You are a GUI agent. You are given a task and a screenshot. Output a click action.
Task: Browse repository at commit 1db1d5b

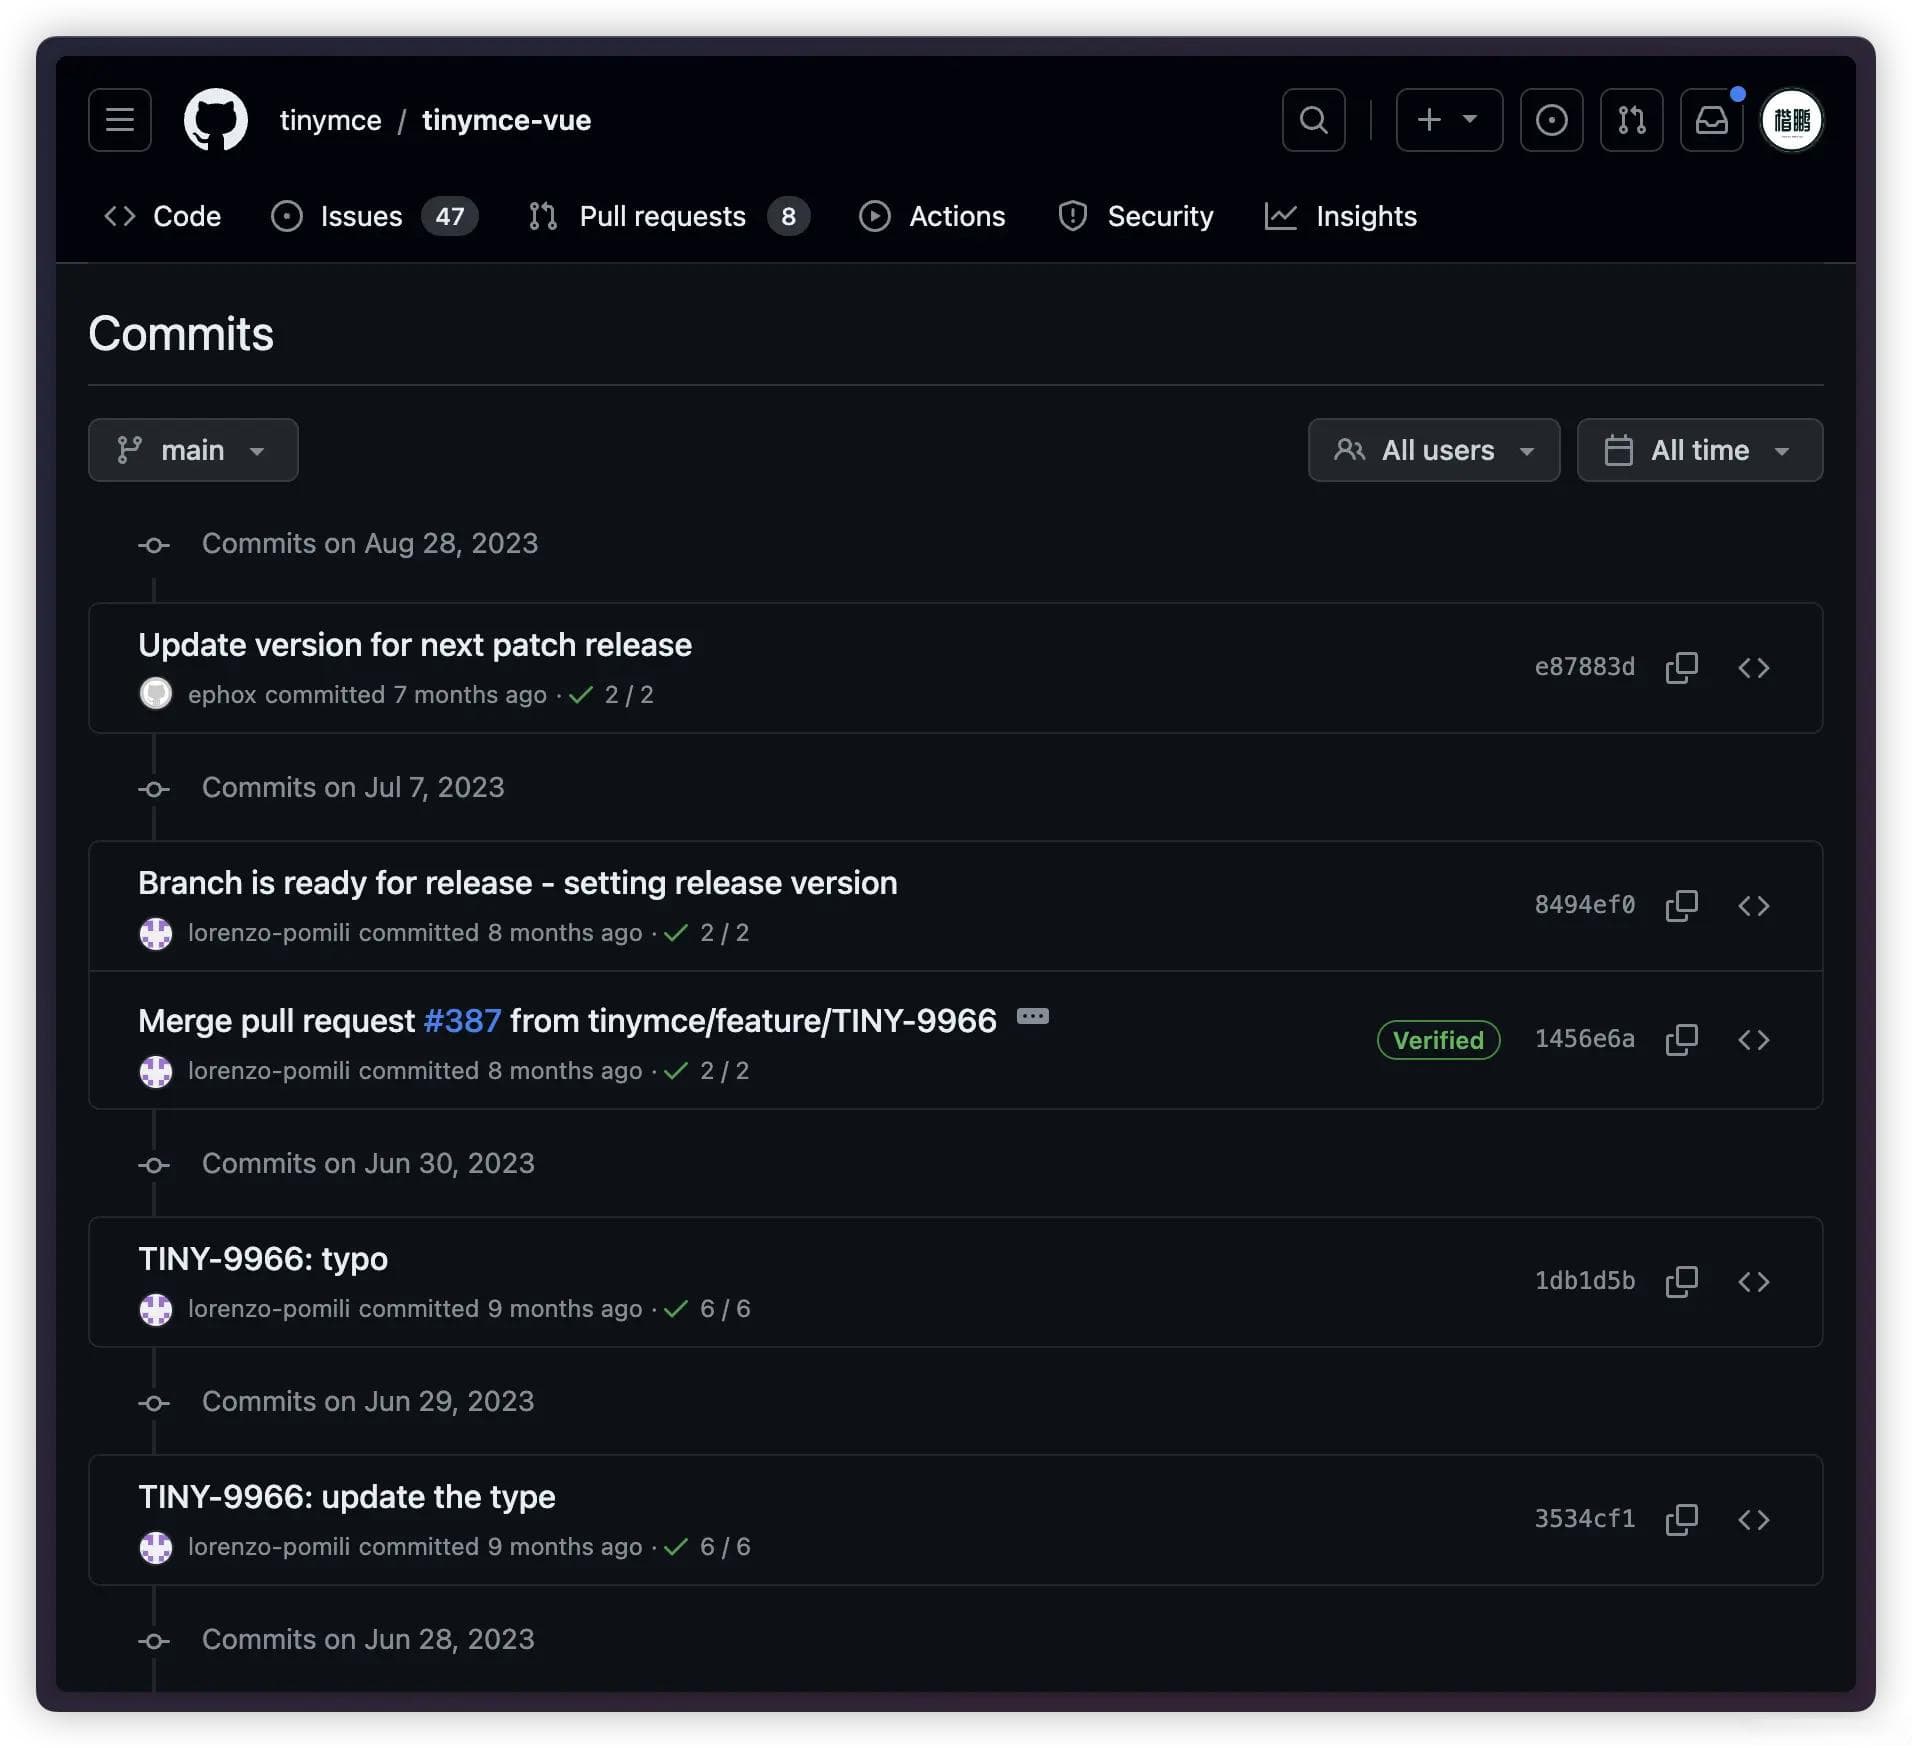1753,1281
